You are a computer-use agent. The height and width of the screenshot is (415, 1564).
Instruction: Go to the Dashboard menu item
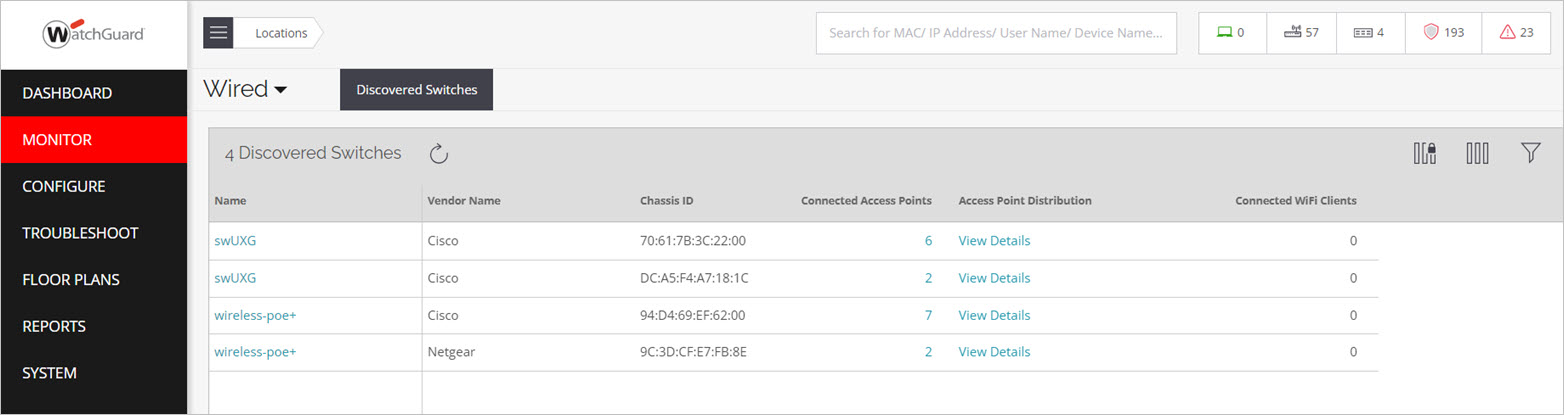point(67,93)
